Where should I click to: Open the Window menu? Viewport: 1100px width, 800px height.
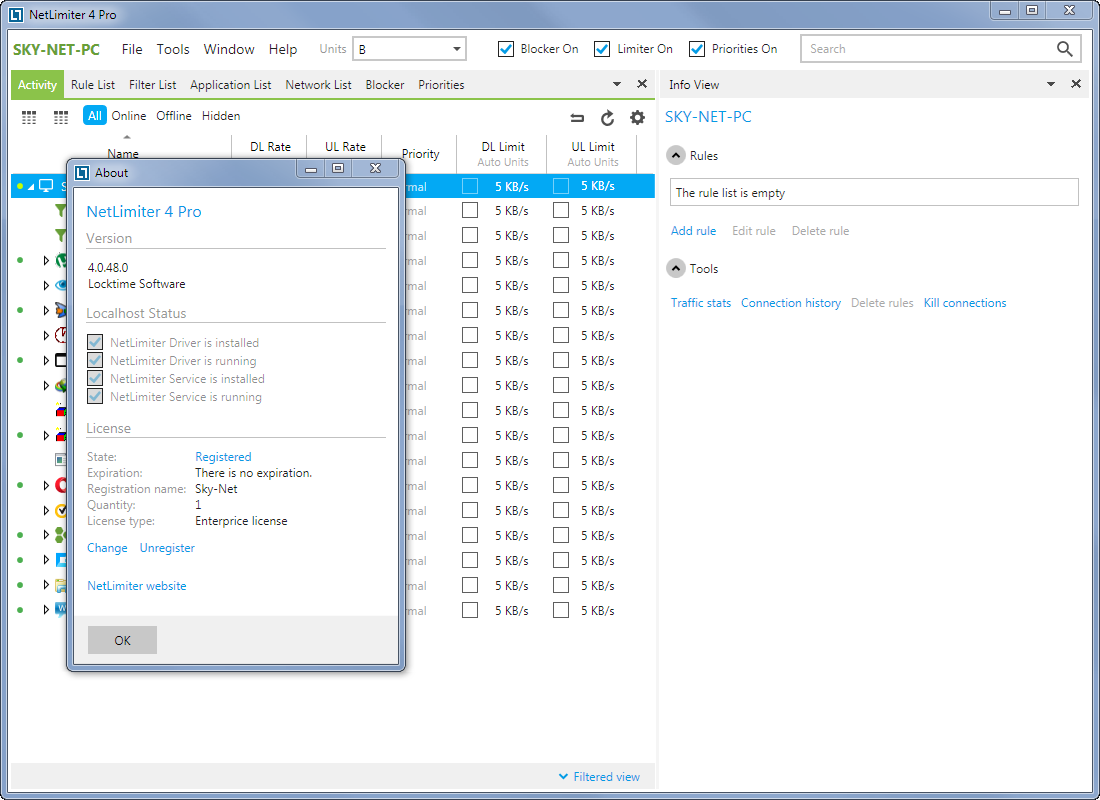229,49
